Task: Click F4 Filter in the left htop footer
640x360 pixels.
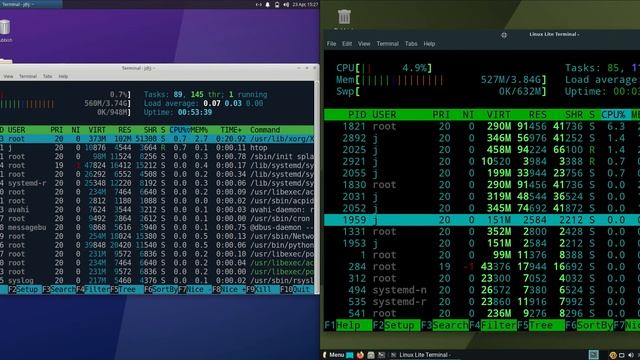Action: tap(93, 289)
